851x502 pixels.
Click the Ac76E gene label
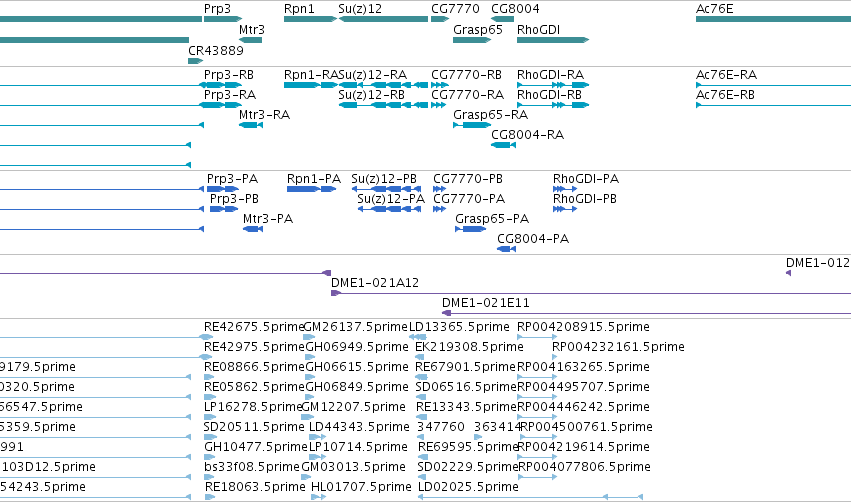click(x=715, y=9)
